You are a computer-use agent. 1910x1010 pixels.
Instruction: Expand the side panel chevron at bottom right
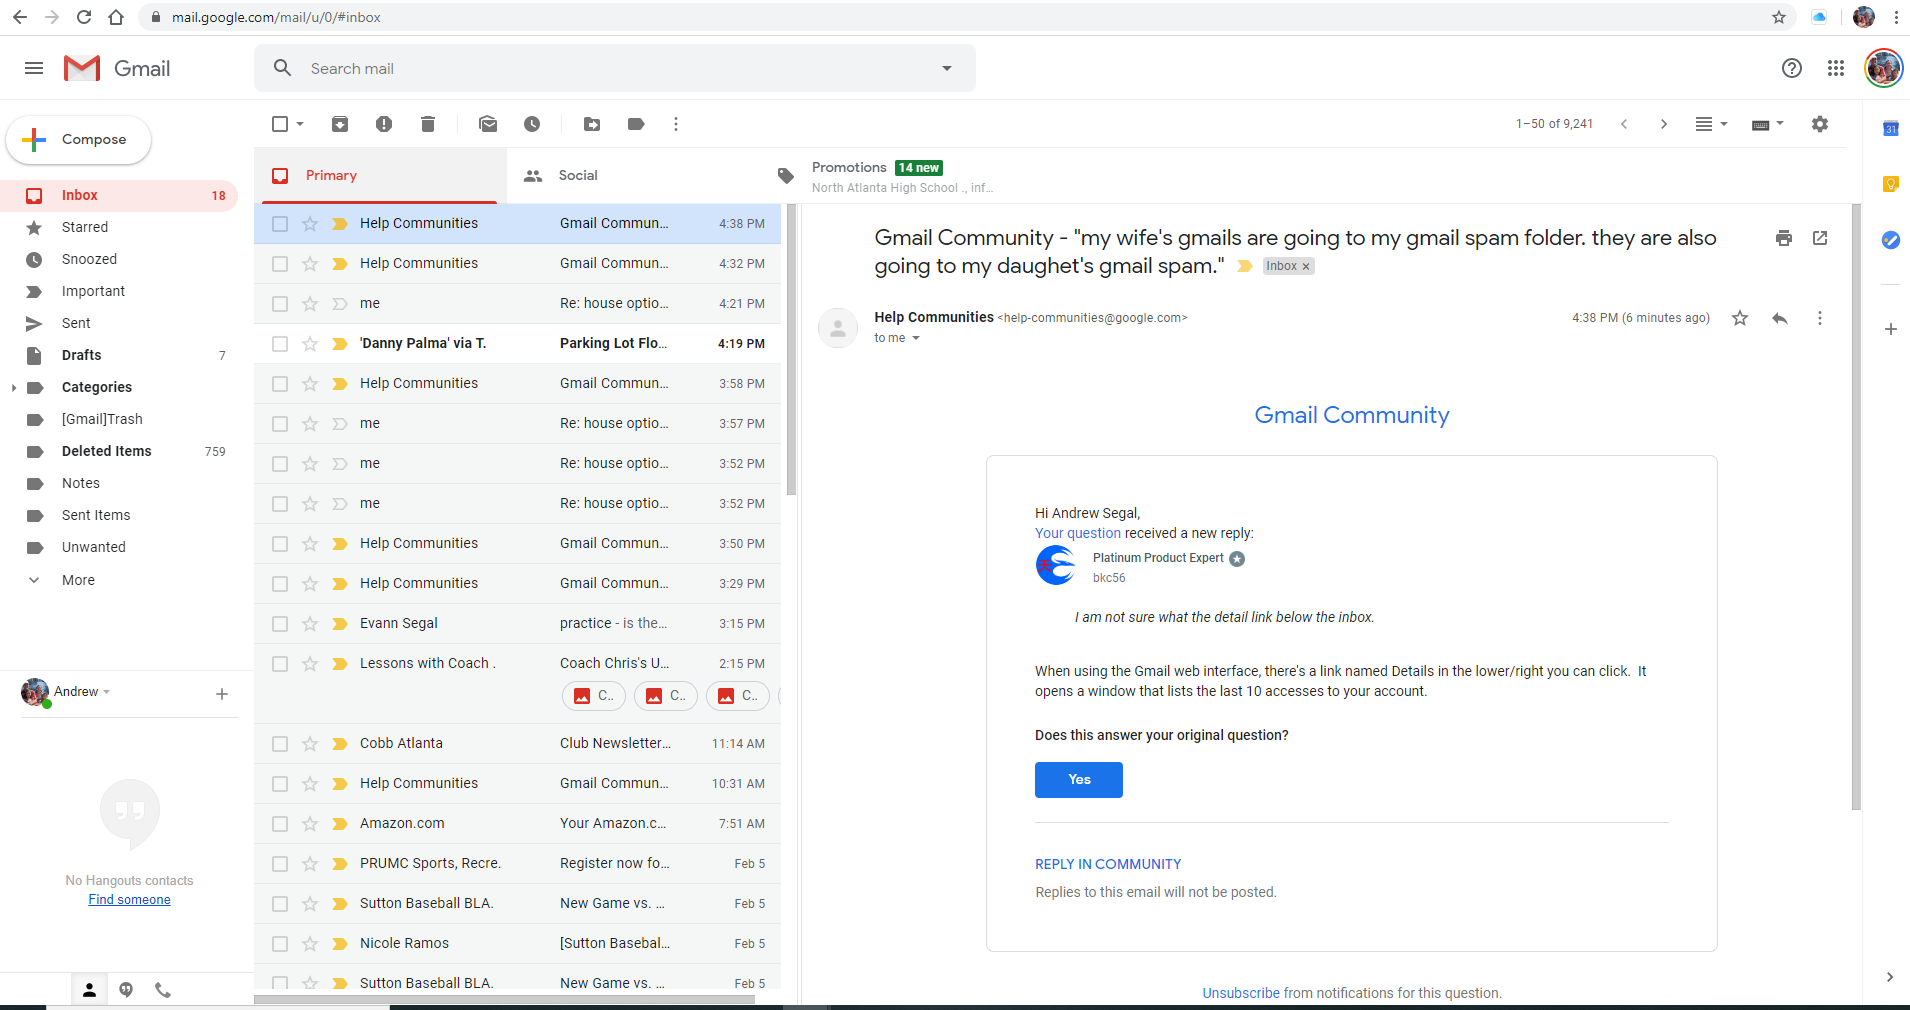tap(1889, 977)
